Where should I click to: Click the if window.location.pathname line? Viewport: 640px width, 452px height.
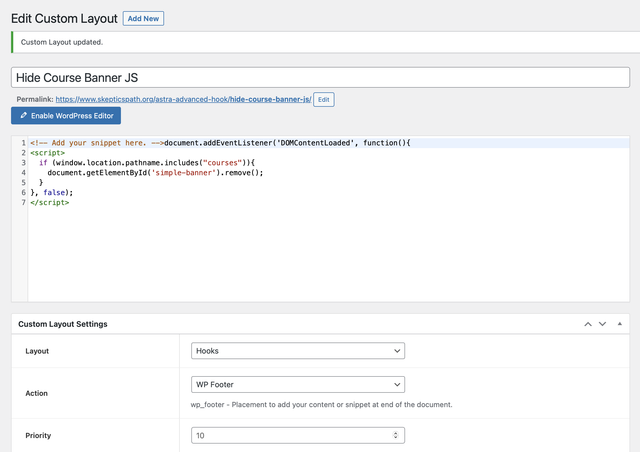147,163
